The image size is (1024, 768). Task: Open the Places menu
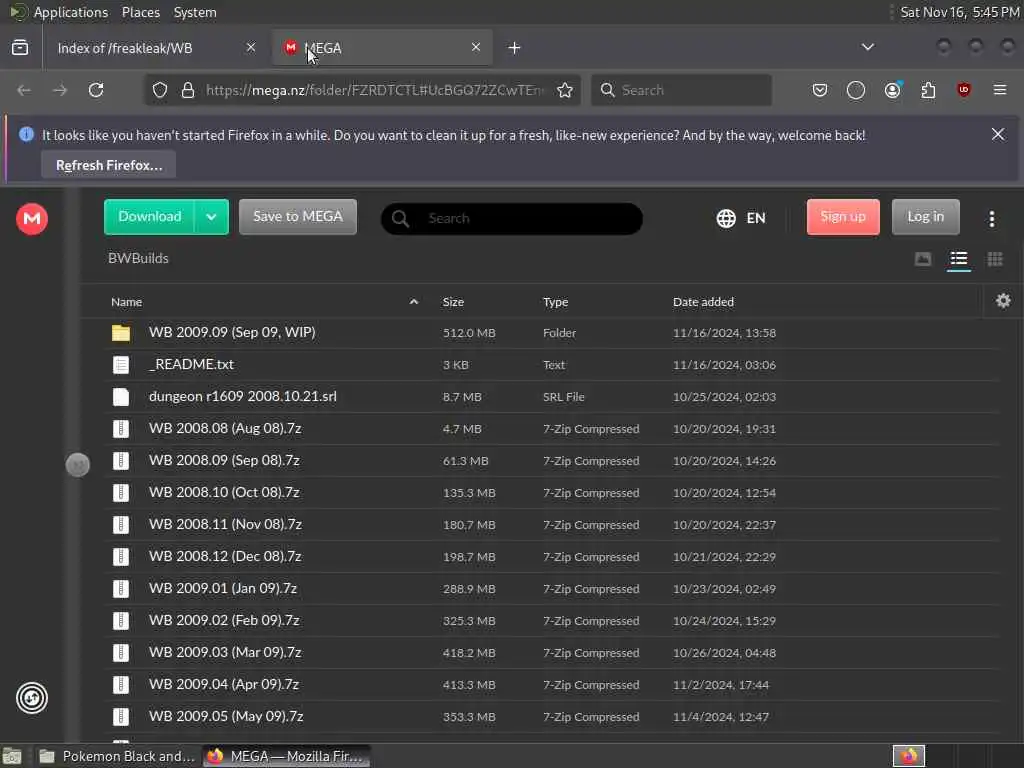tap(140, 12)
